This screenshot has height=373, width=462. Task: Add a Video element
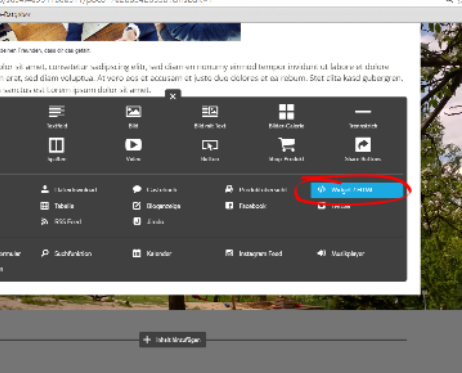(133, 149)
